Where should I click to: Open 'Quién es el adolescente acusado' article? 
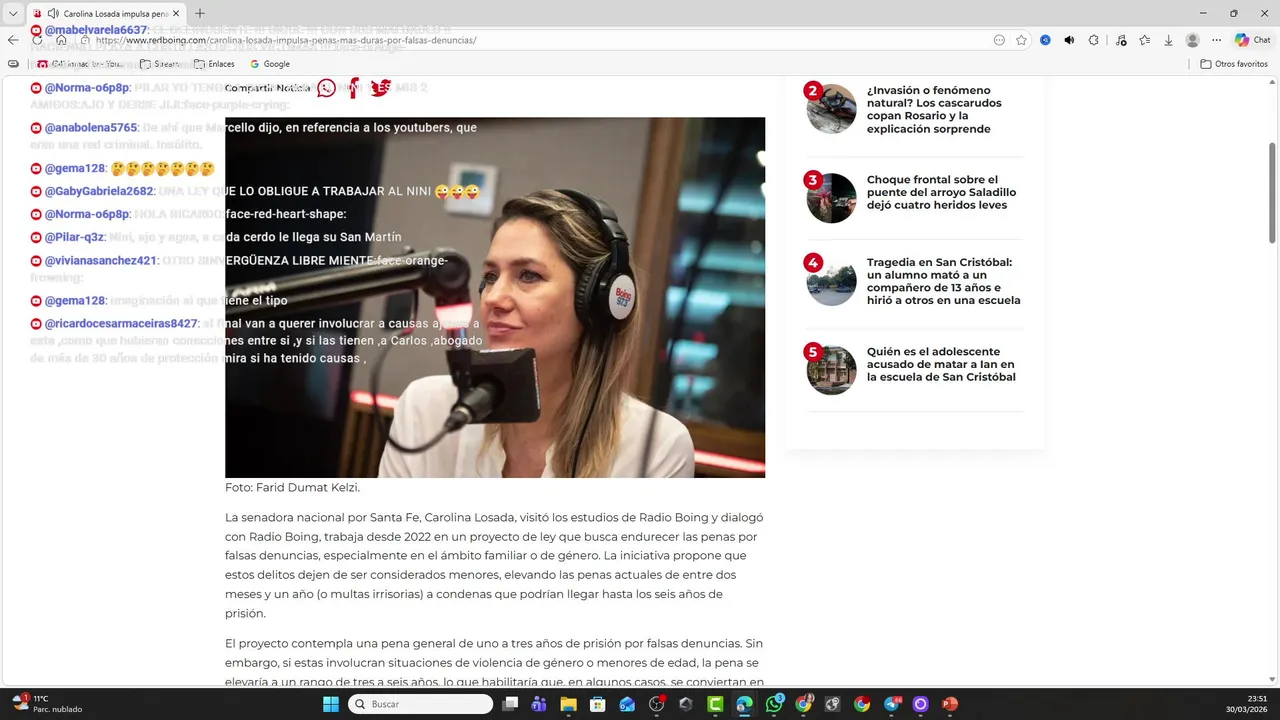click(941, 364)
